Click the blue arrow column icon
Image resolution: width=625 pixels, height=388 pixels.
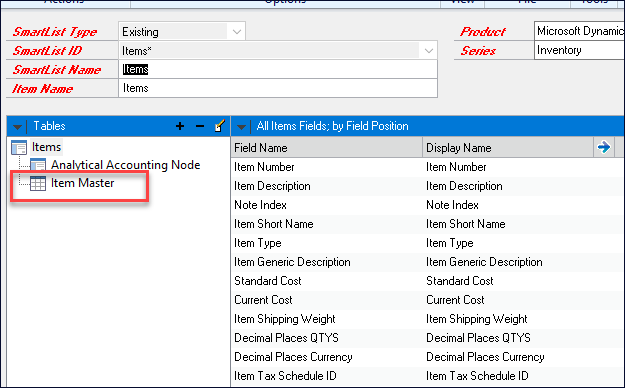click(x=604, y=147)
